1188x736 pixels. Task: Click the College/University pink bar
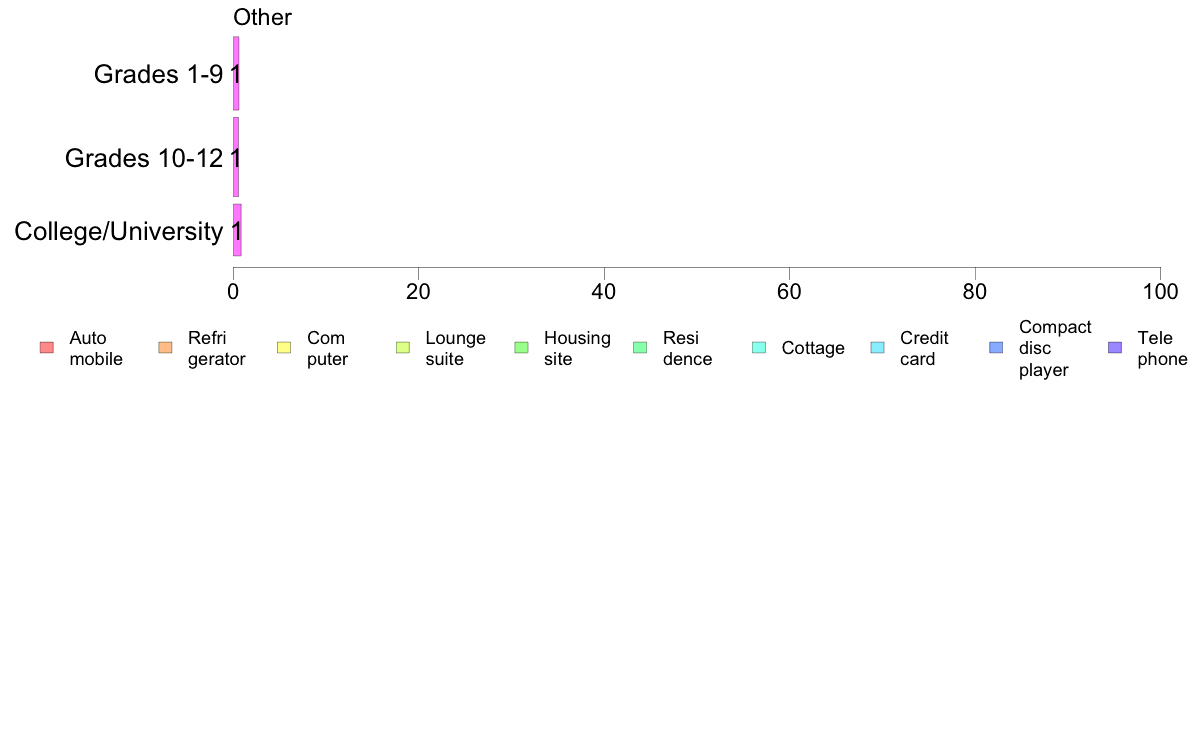[237, 230]
